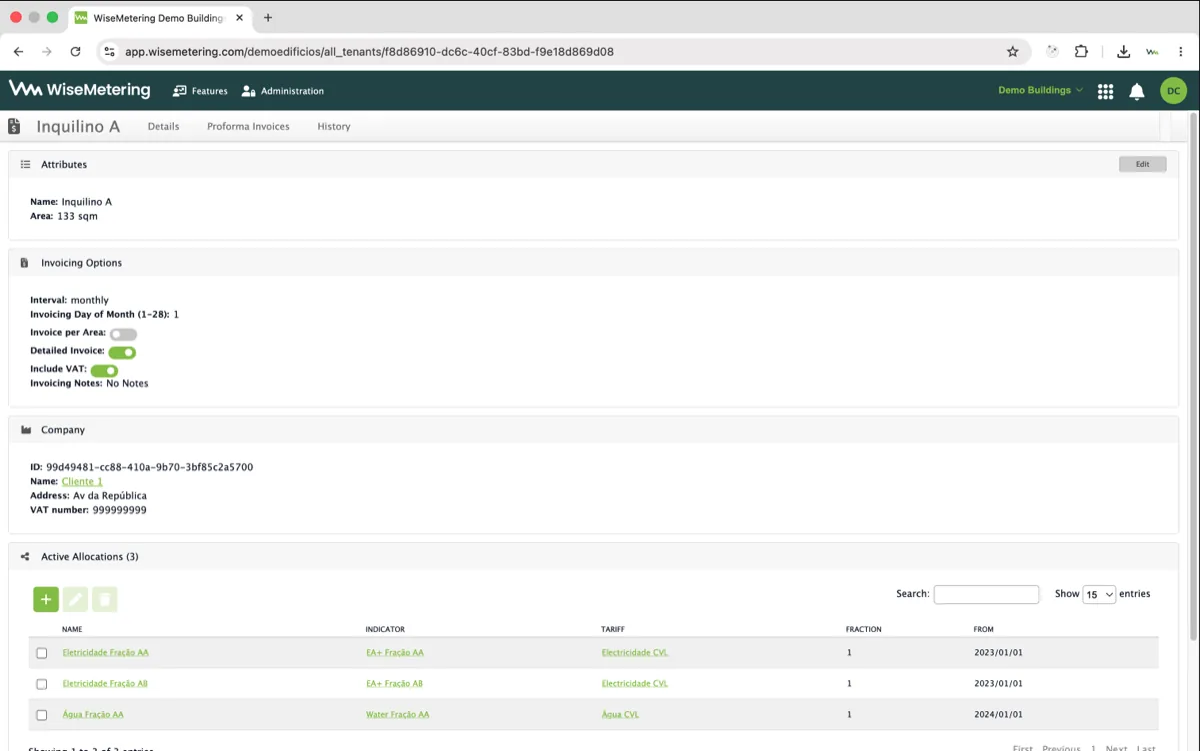
Task: Open the Água CVL tariff link
Action: (x=621, y=715)
